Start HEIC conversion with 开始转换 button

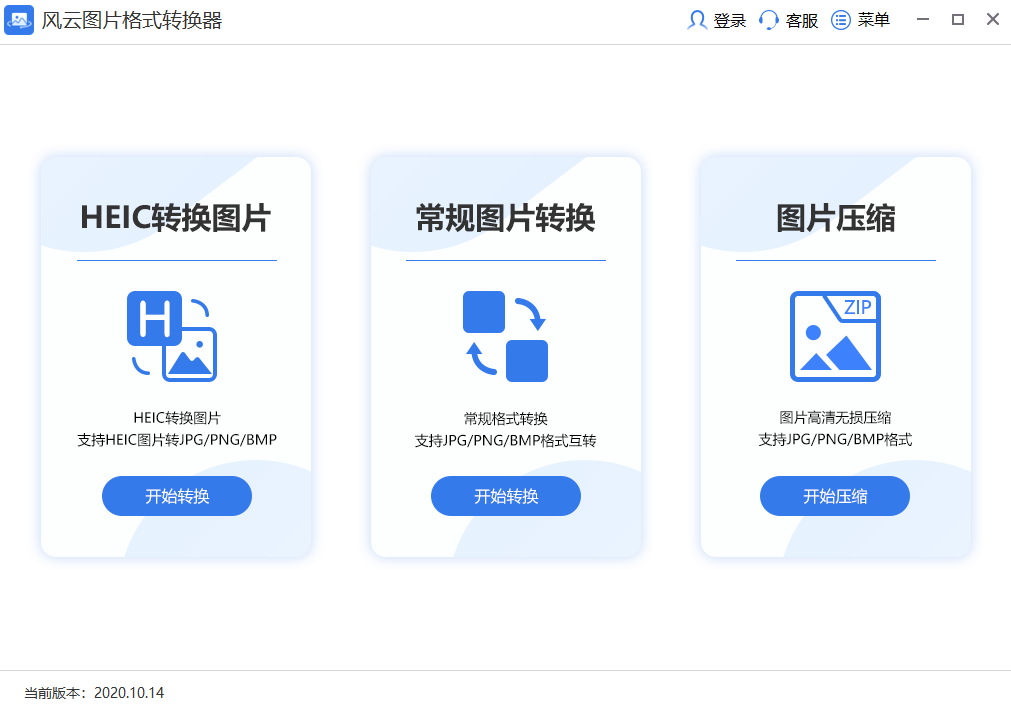[x=176, y=496]
